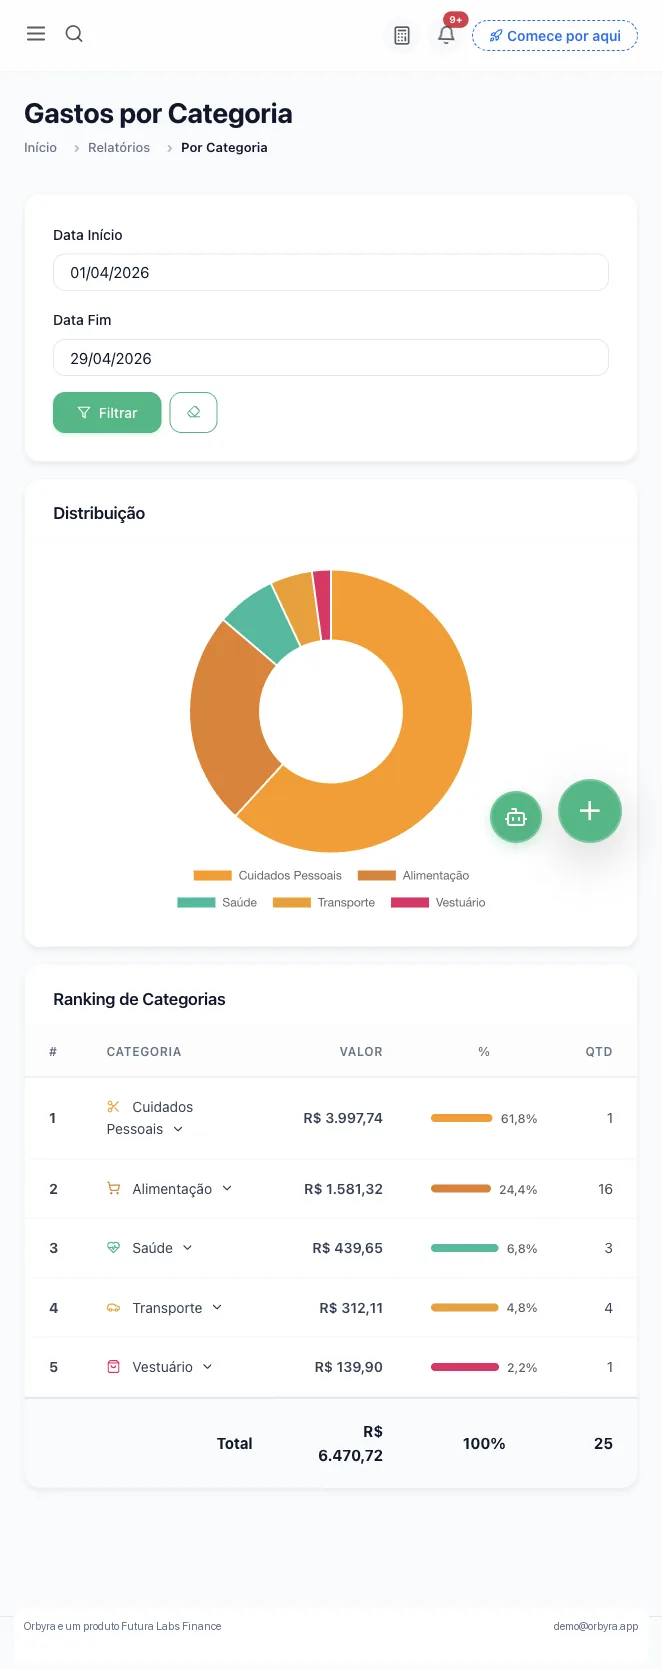Click the R$ 439,65 value
Screen dimensions: 662x1669
347,1248
